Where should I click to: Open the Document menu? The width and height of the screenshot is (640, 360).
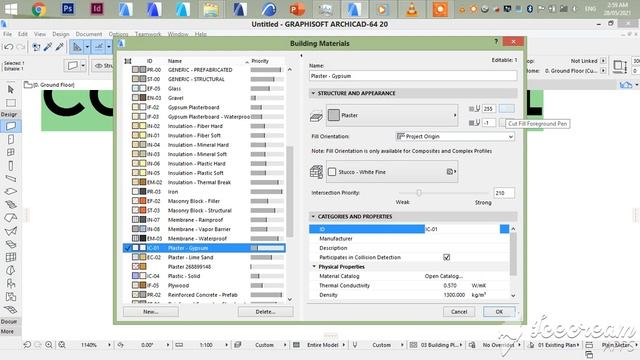[89, 34]
